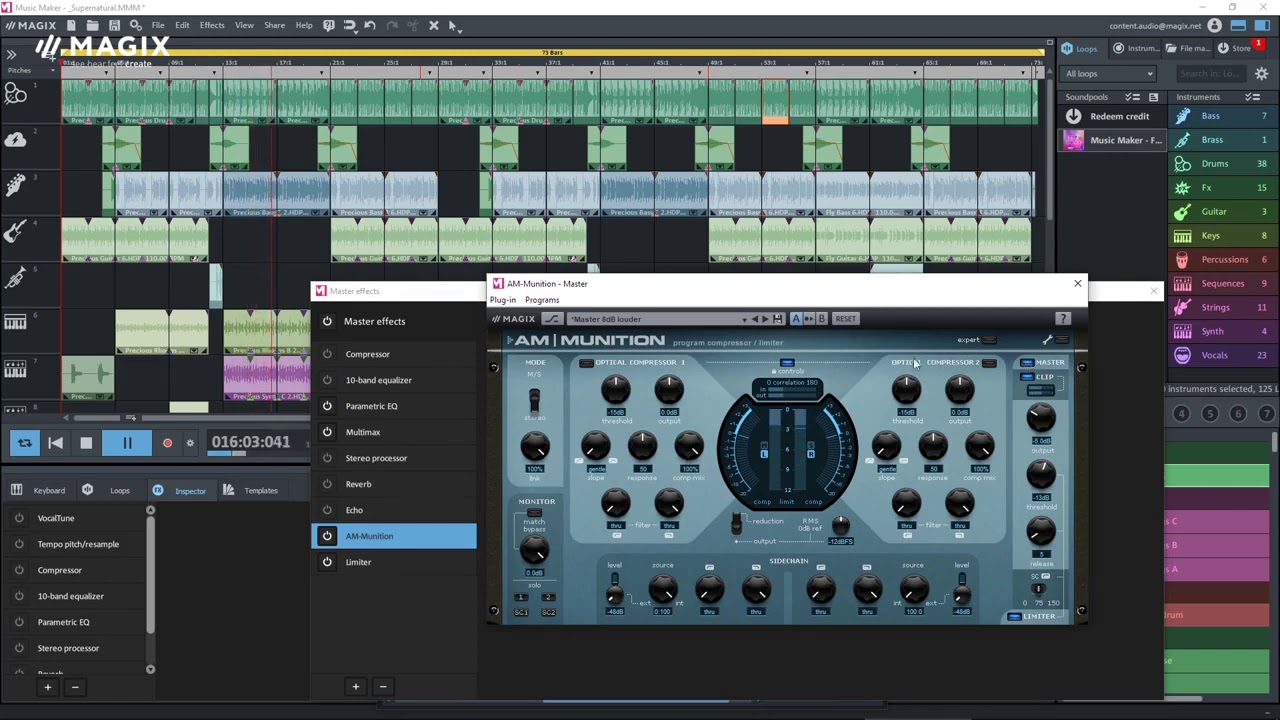
Task: Open the mouse mode pointer tool
Action: pyautogui.click(x=453, y=25)
